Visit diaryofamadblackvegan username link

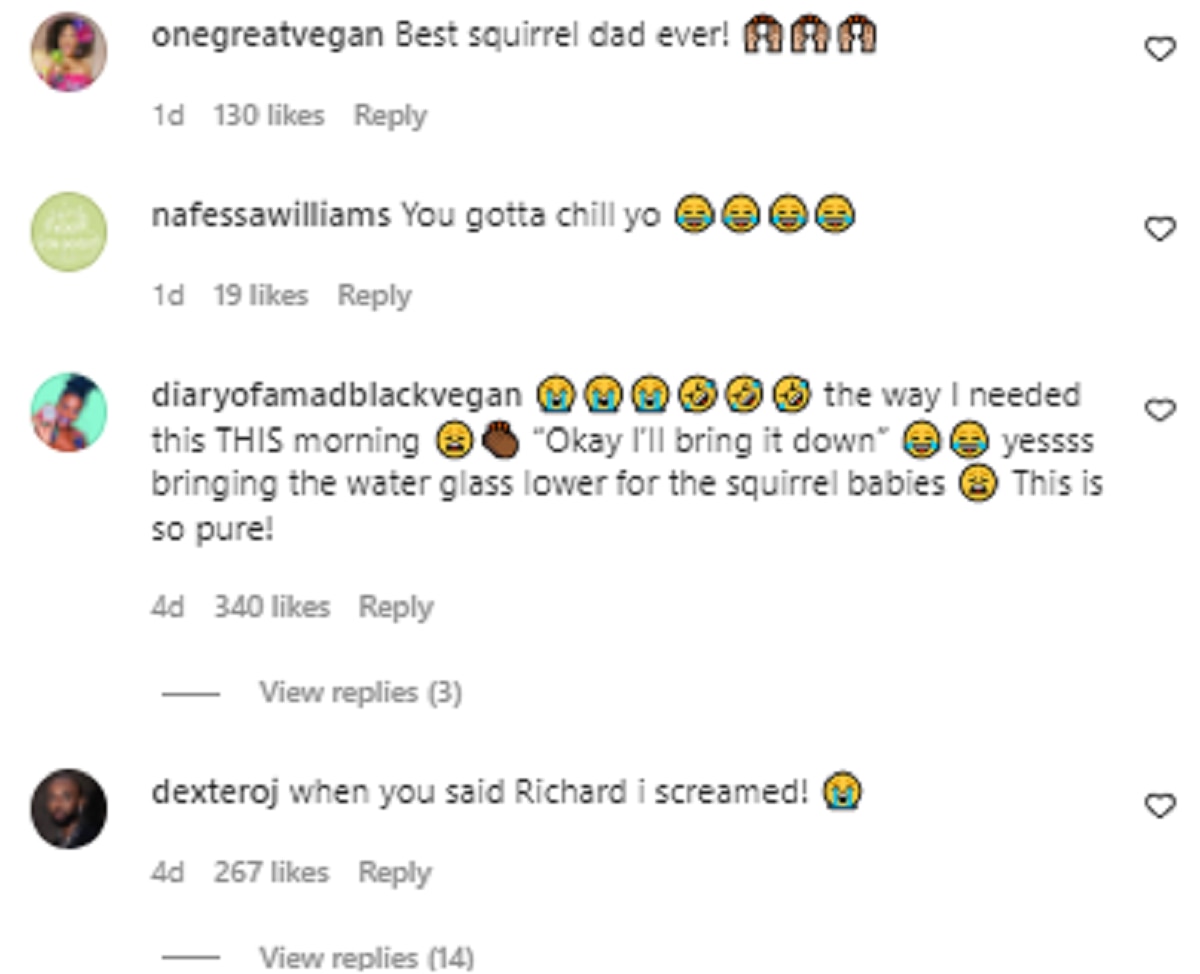pyautogui.click(x=336, y=395)
